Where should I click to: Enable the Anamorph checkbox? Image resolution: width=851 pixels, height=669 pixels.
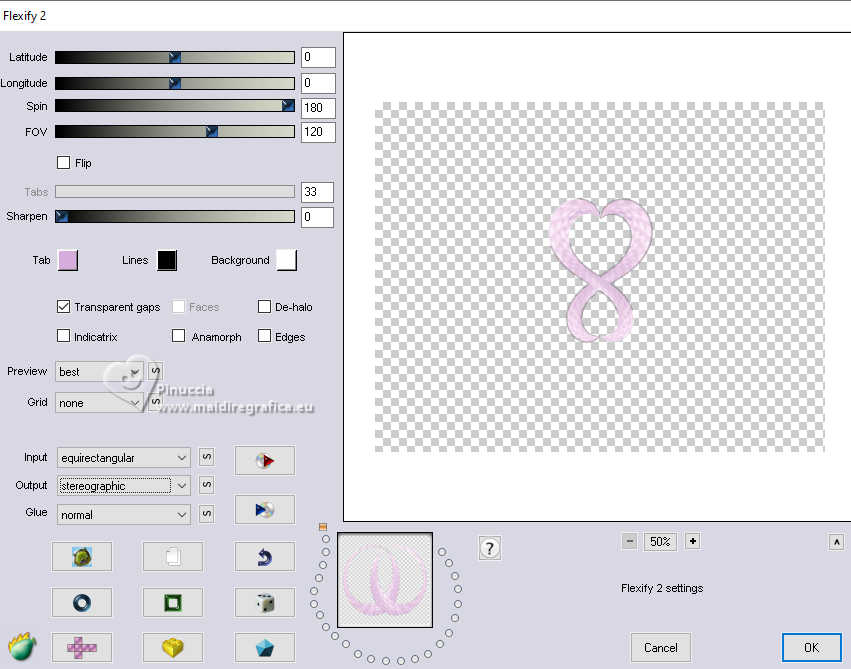pyautogui.click(x=179, y=336)
